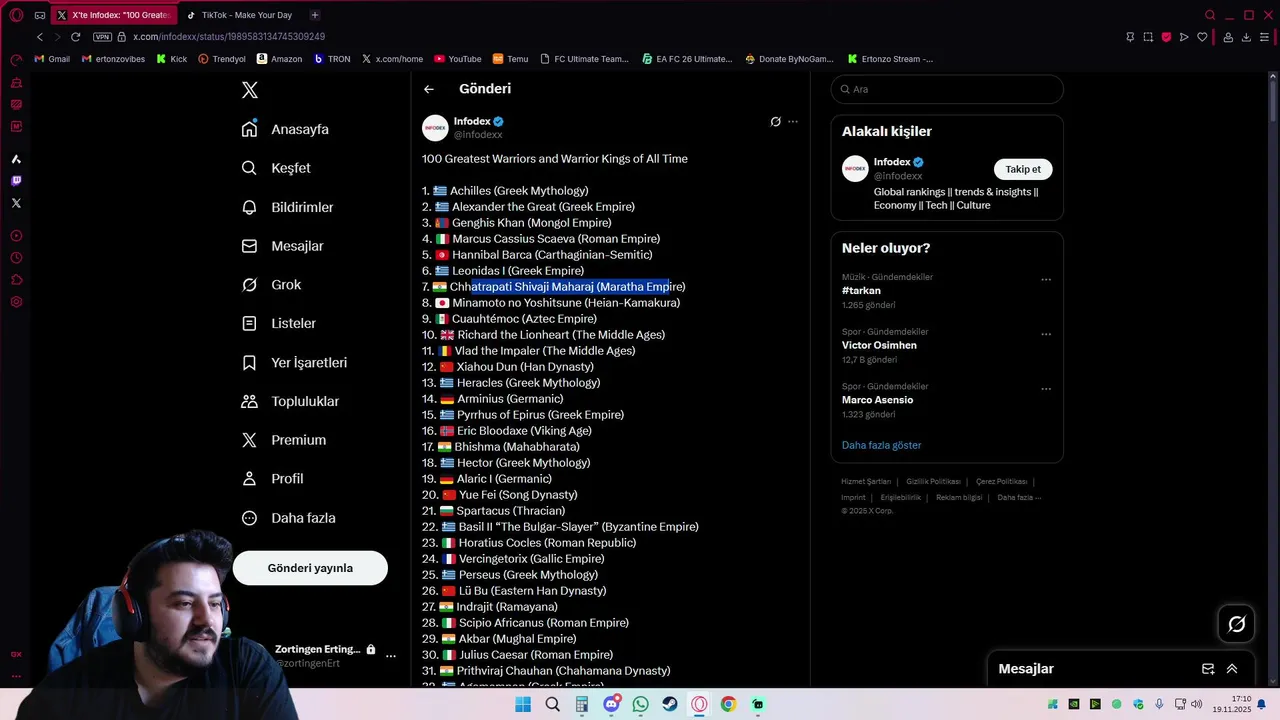
Task: Click Infodex avatar on the post
Action: (x=435, y=128)
